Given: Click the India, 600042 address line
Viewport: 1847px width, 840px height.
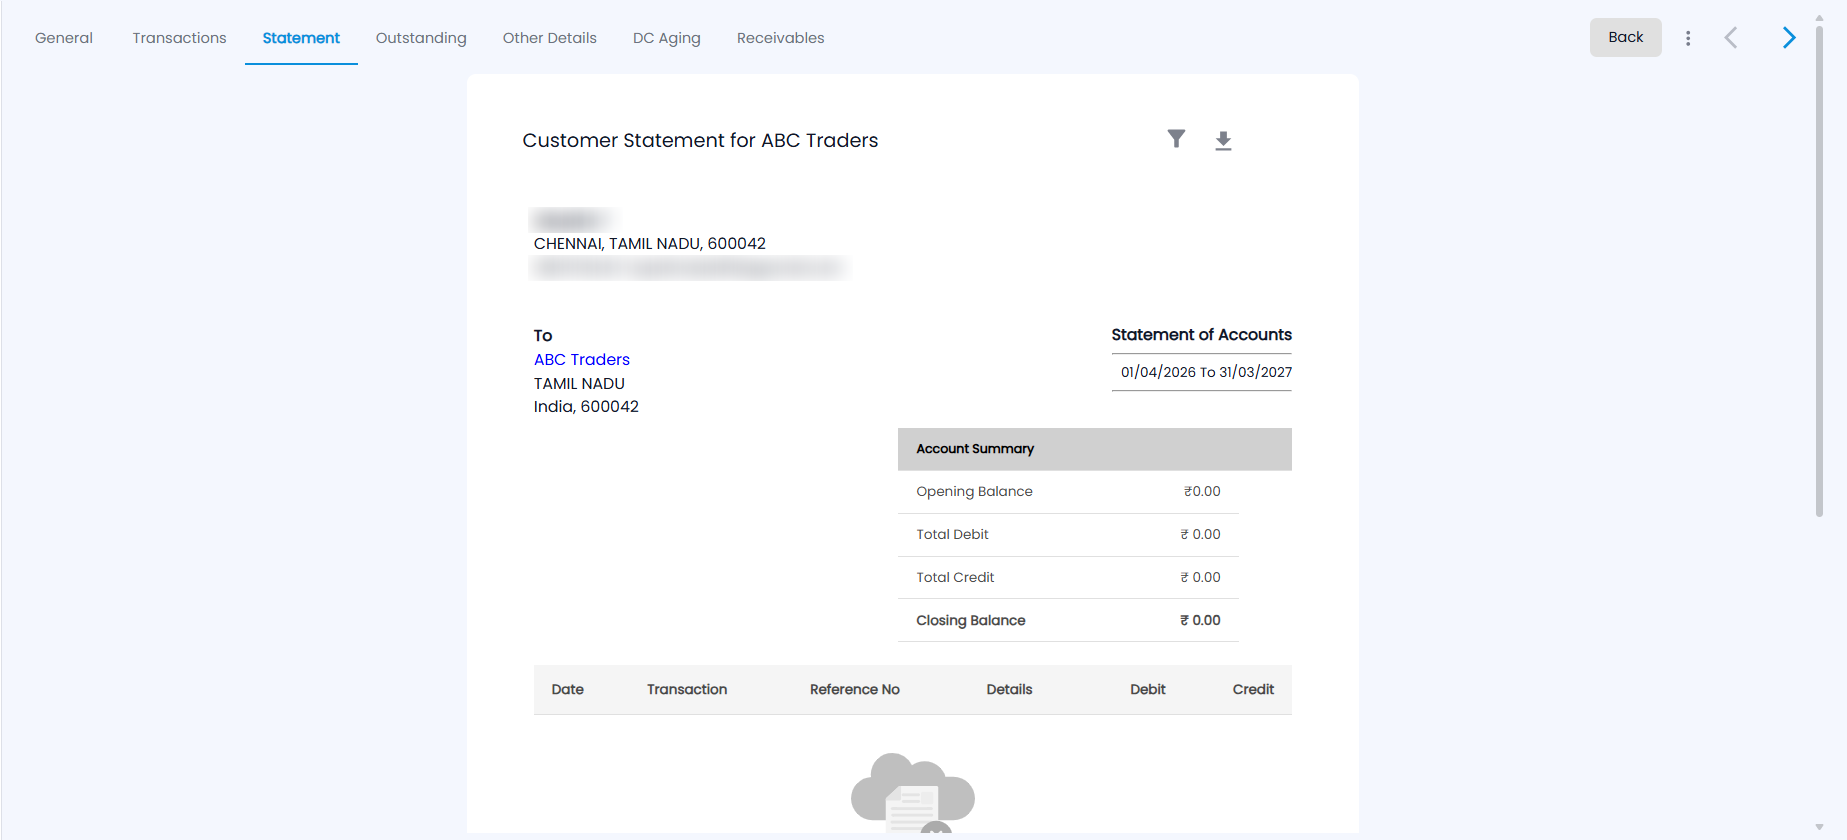Looking at the screenshot, I should click(586, 407).
